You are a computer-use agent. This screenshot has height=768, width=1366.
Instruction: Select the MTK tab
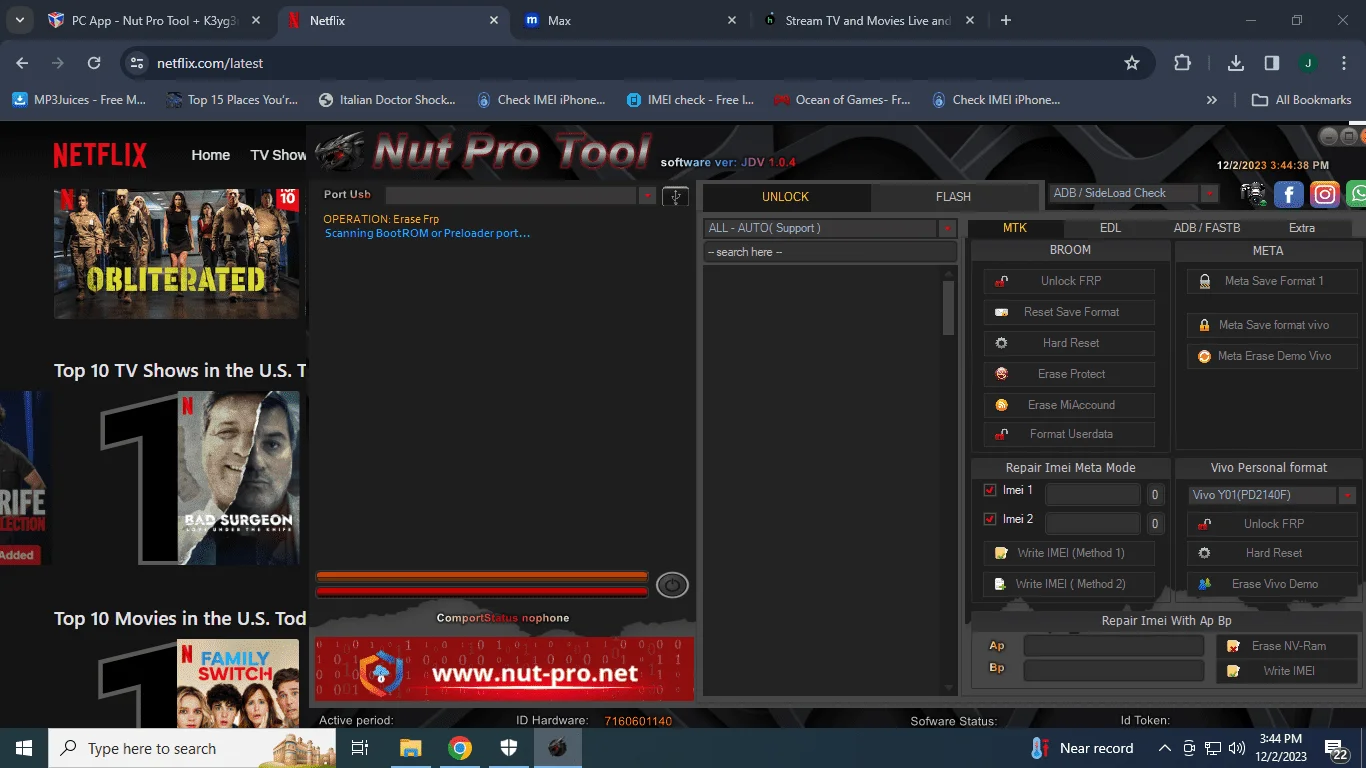(x=1015, y=228)
